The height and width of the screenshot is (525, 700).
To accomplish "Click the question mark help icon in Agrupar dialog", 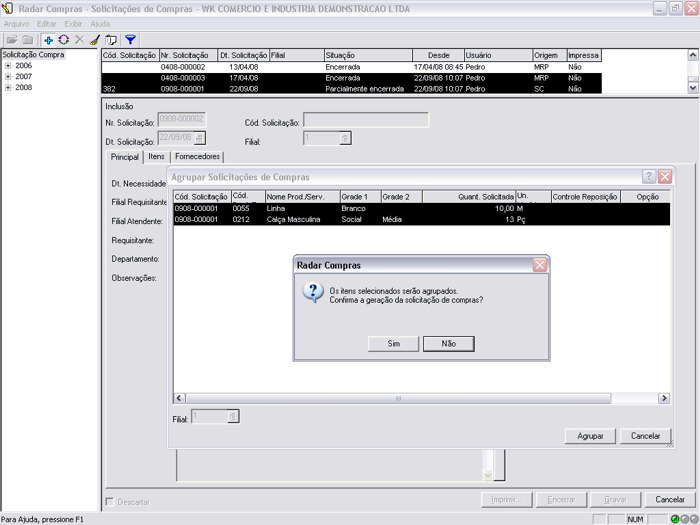I will 649,176.
